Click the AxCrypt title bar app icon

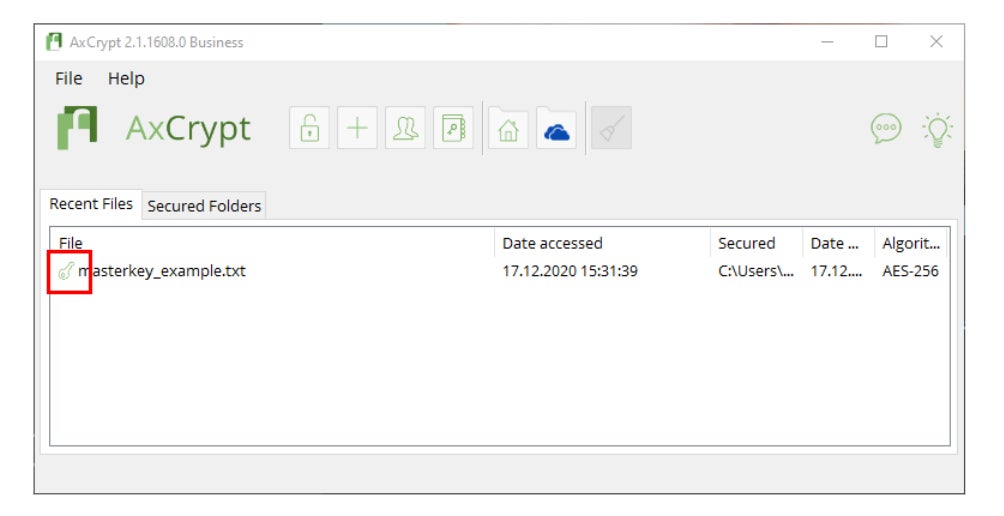pyautogui.click(x=54, y=42)
